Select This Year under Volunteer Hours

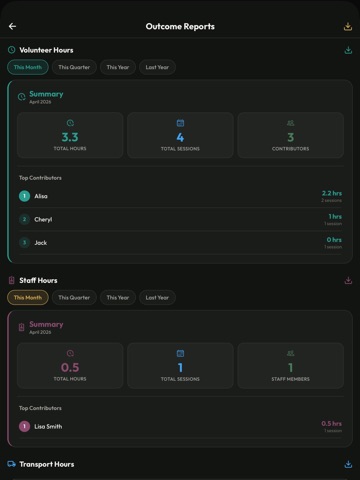click(x=118, y=67)
